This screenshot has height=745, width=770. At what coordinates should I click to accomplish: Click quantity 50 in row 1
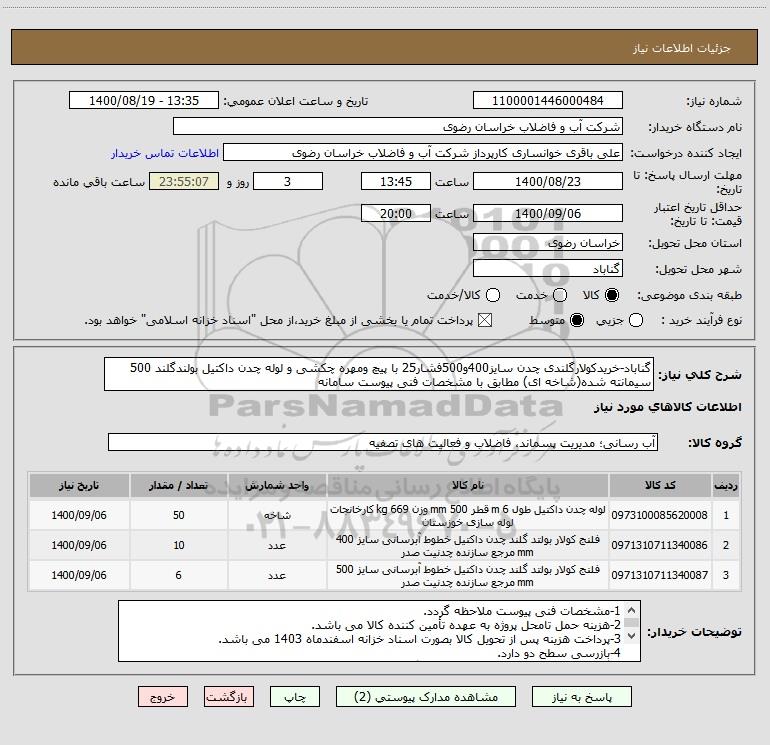coord(178,515)
